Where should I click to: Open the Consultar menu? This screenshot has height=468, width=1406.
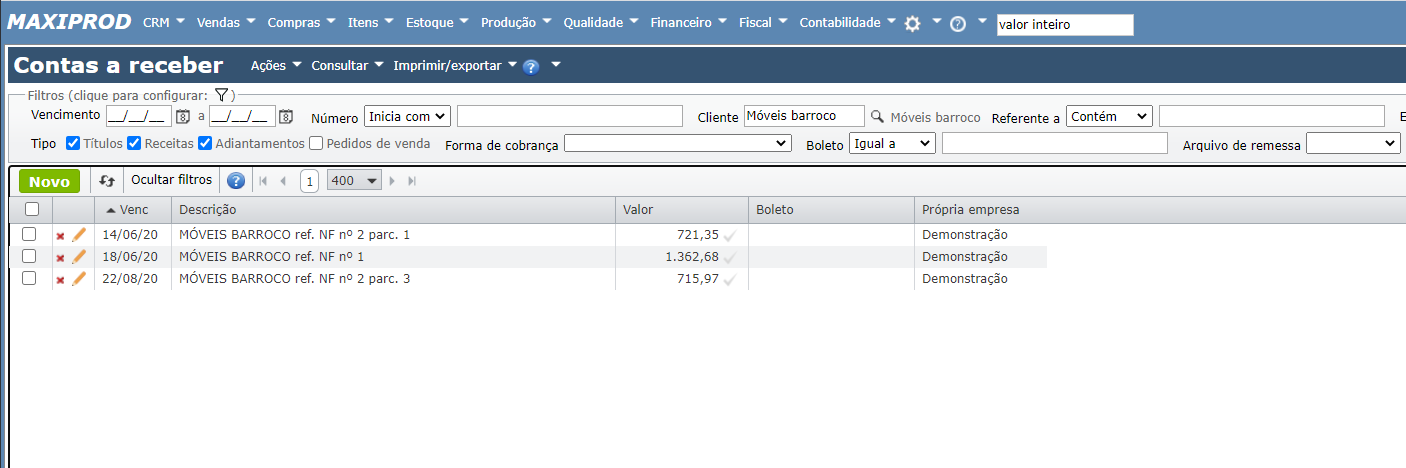point(348,65)
